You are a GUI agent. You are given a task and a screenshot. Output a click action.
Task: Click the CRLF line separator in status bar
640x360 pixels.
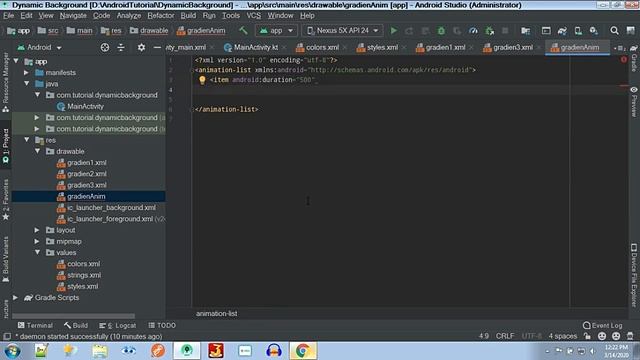[505, 336]
